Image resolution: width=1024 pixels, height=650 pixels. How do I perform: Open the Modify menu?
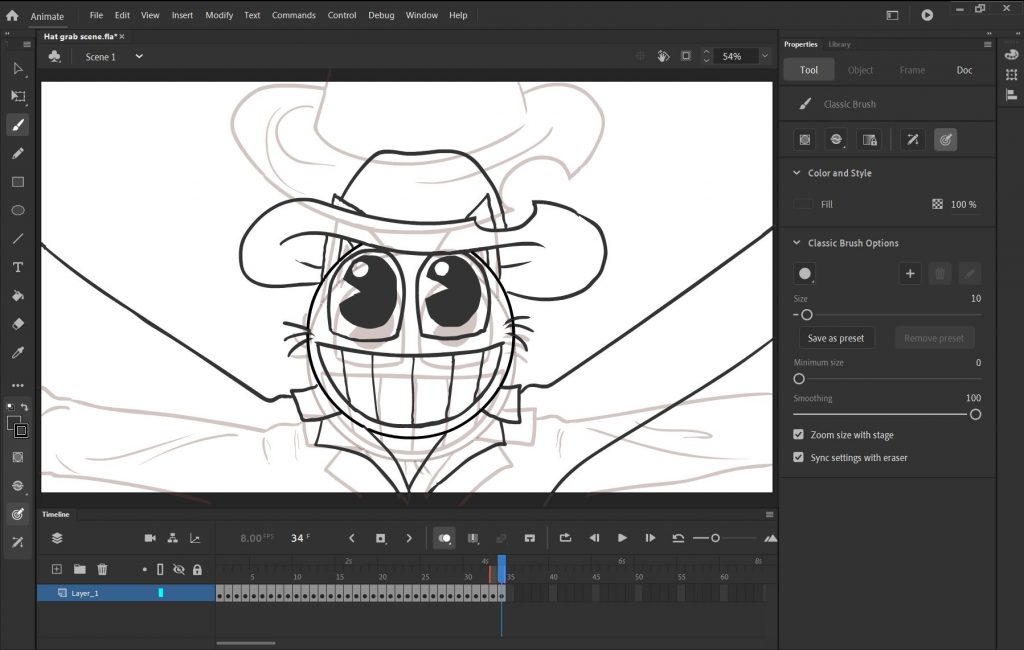point(219,15)
